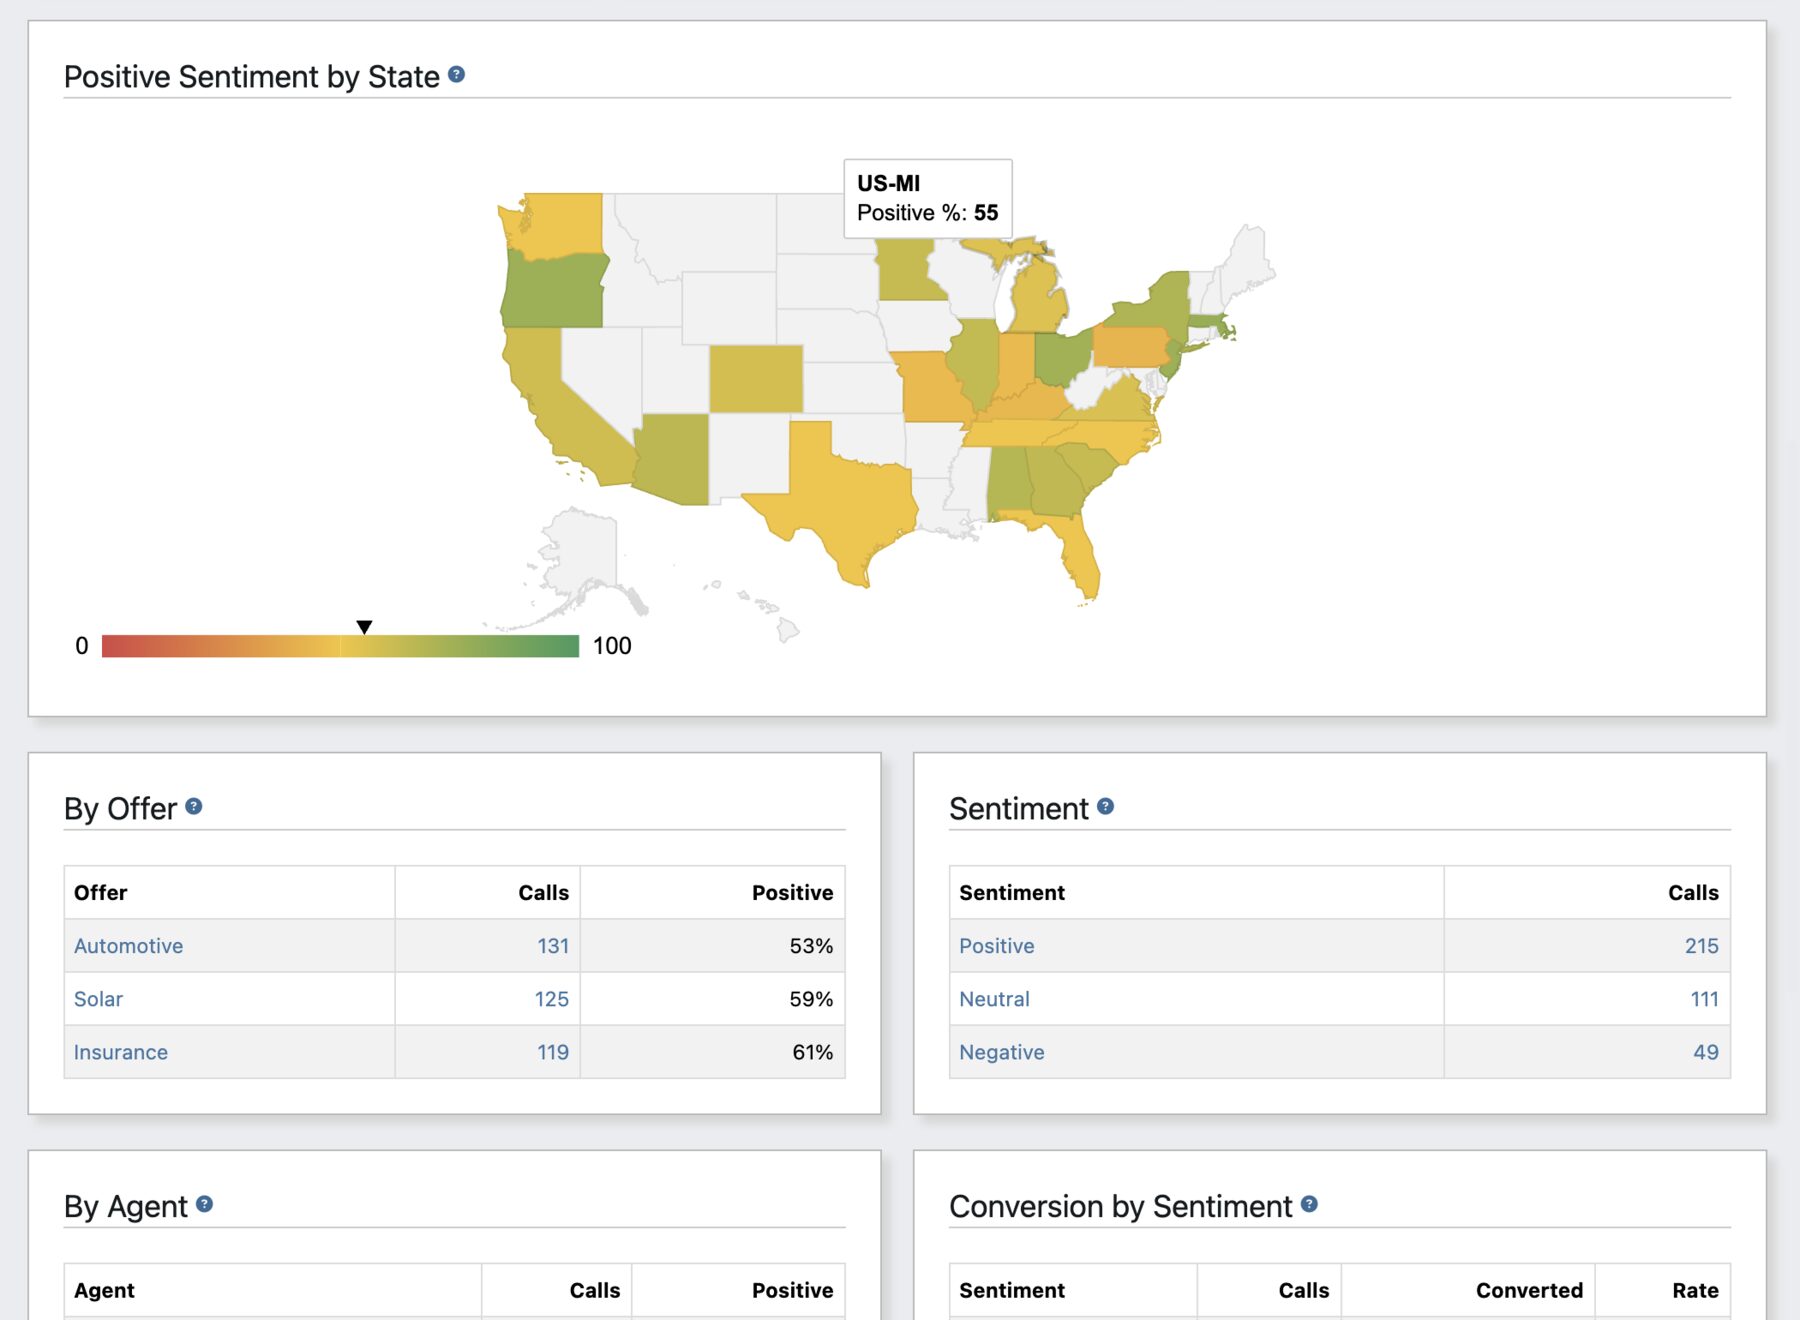Open the Positive sentiment link
Viewport: 1800px width, 1320px height.
[x=996, y=946]
